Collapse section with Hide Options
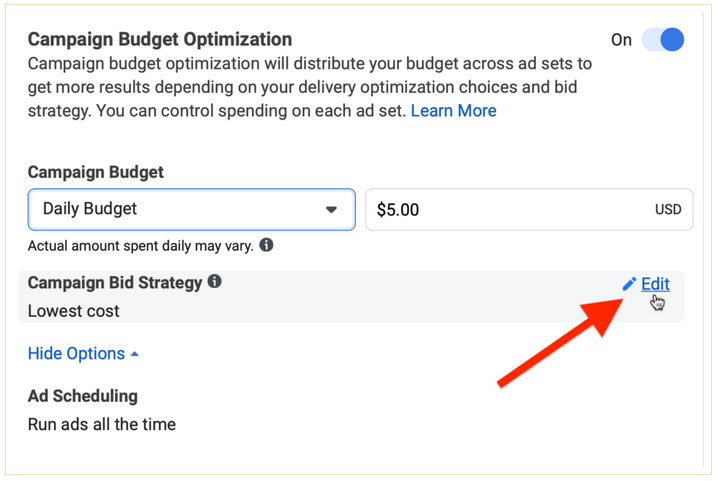The height and width of the screenshot is (481, 717). click(x=76, y=353)
